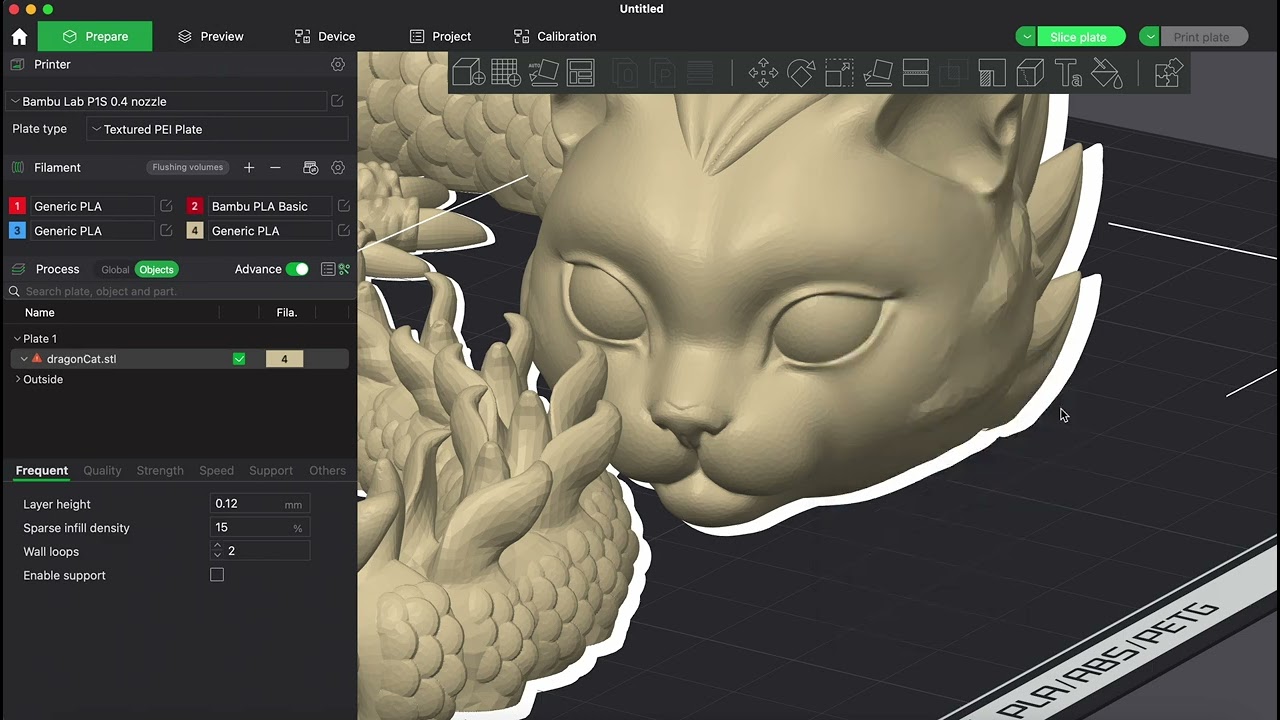This screenshot has height=720, width=1280.
Task: Switch to the Strength settings tab
Action: pos(160,470)
